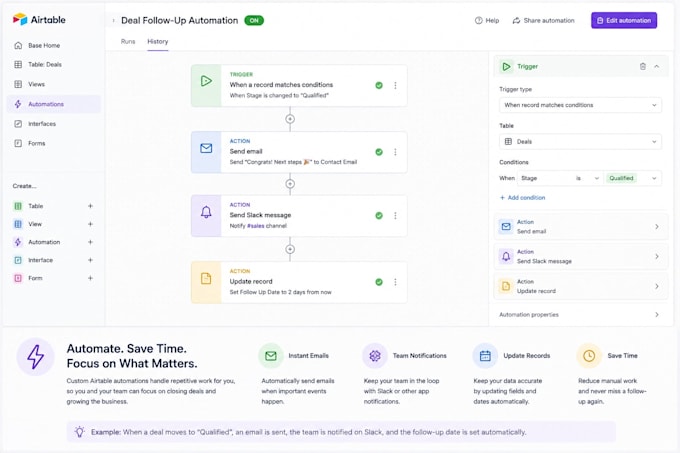Click plus next to Create Interface

(x=90, y=260)
